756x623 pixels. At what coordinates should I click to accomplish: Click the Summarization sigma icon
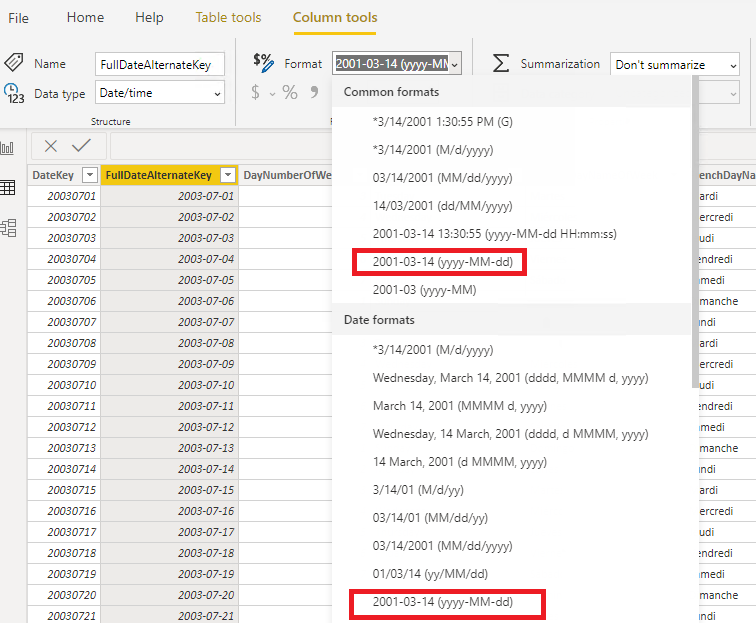[x=500, y=63]
